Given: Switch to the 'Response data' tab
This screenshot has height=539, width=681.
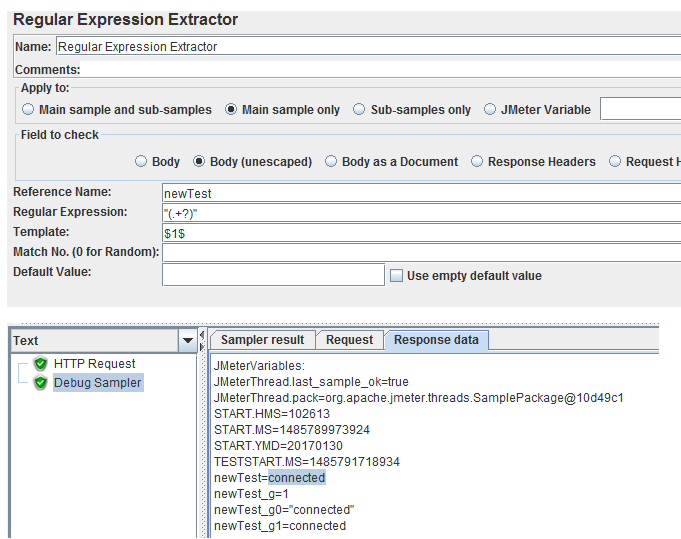Looking at the screenshot, I should pyautogui.click(x=435, y=340).
